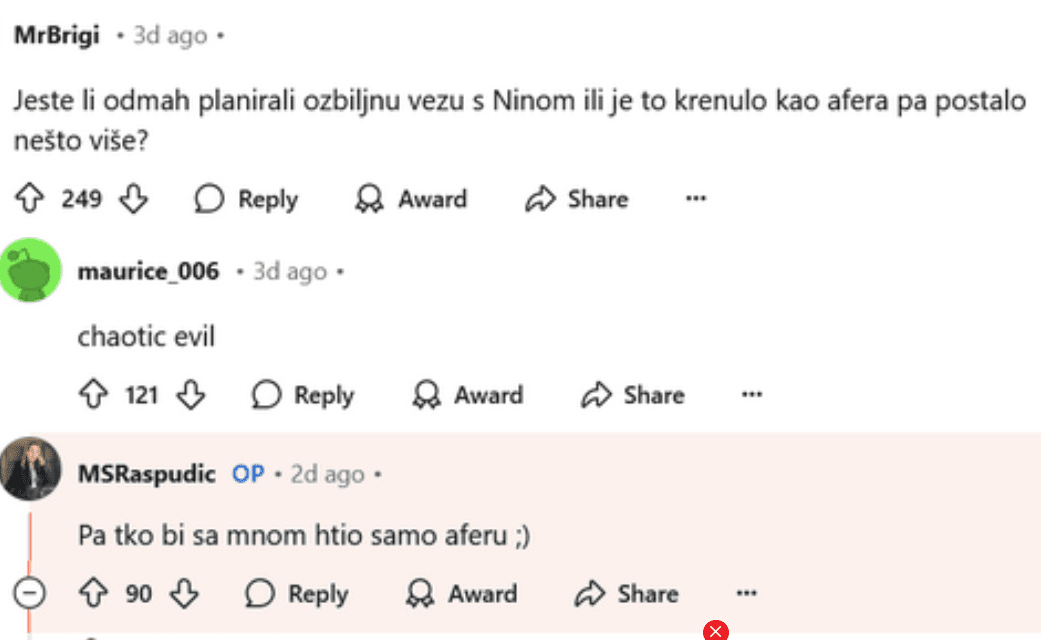Image resolution: width=1060 pixels, height=640 pixels.
Task: Open more options on MrBrigi's comment
Action: point(696,199)
